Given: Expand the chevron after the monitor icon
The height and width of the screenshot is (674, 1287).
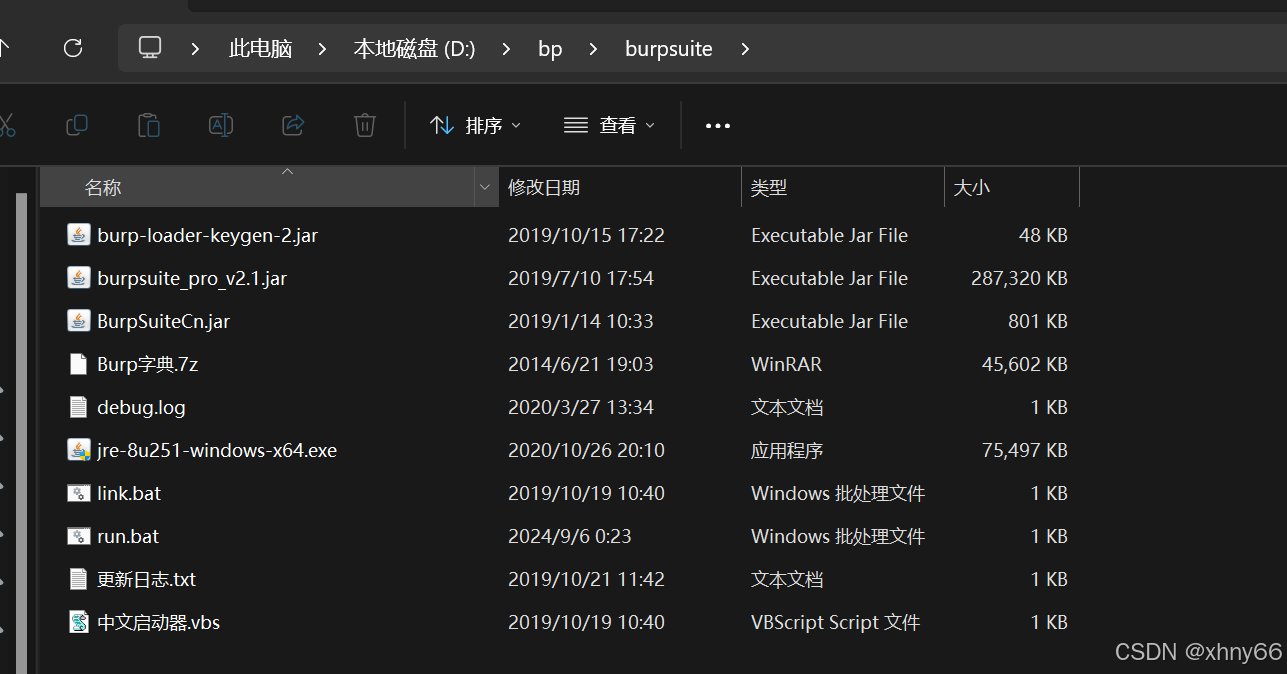Looking at the screenshot, I should (x=194, y=48).
